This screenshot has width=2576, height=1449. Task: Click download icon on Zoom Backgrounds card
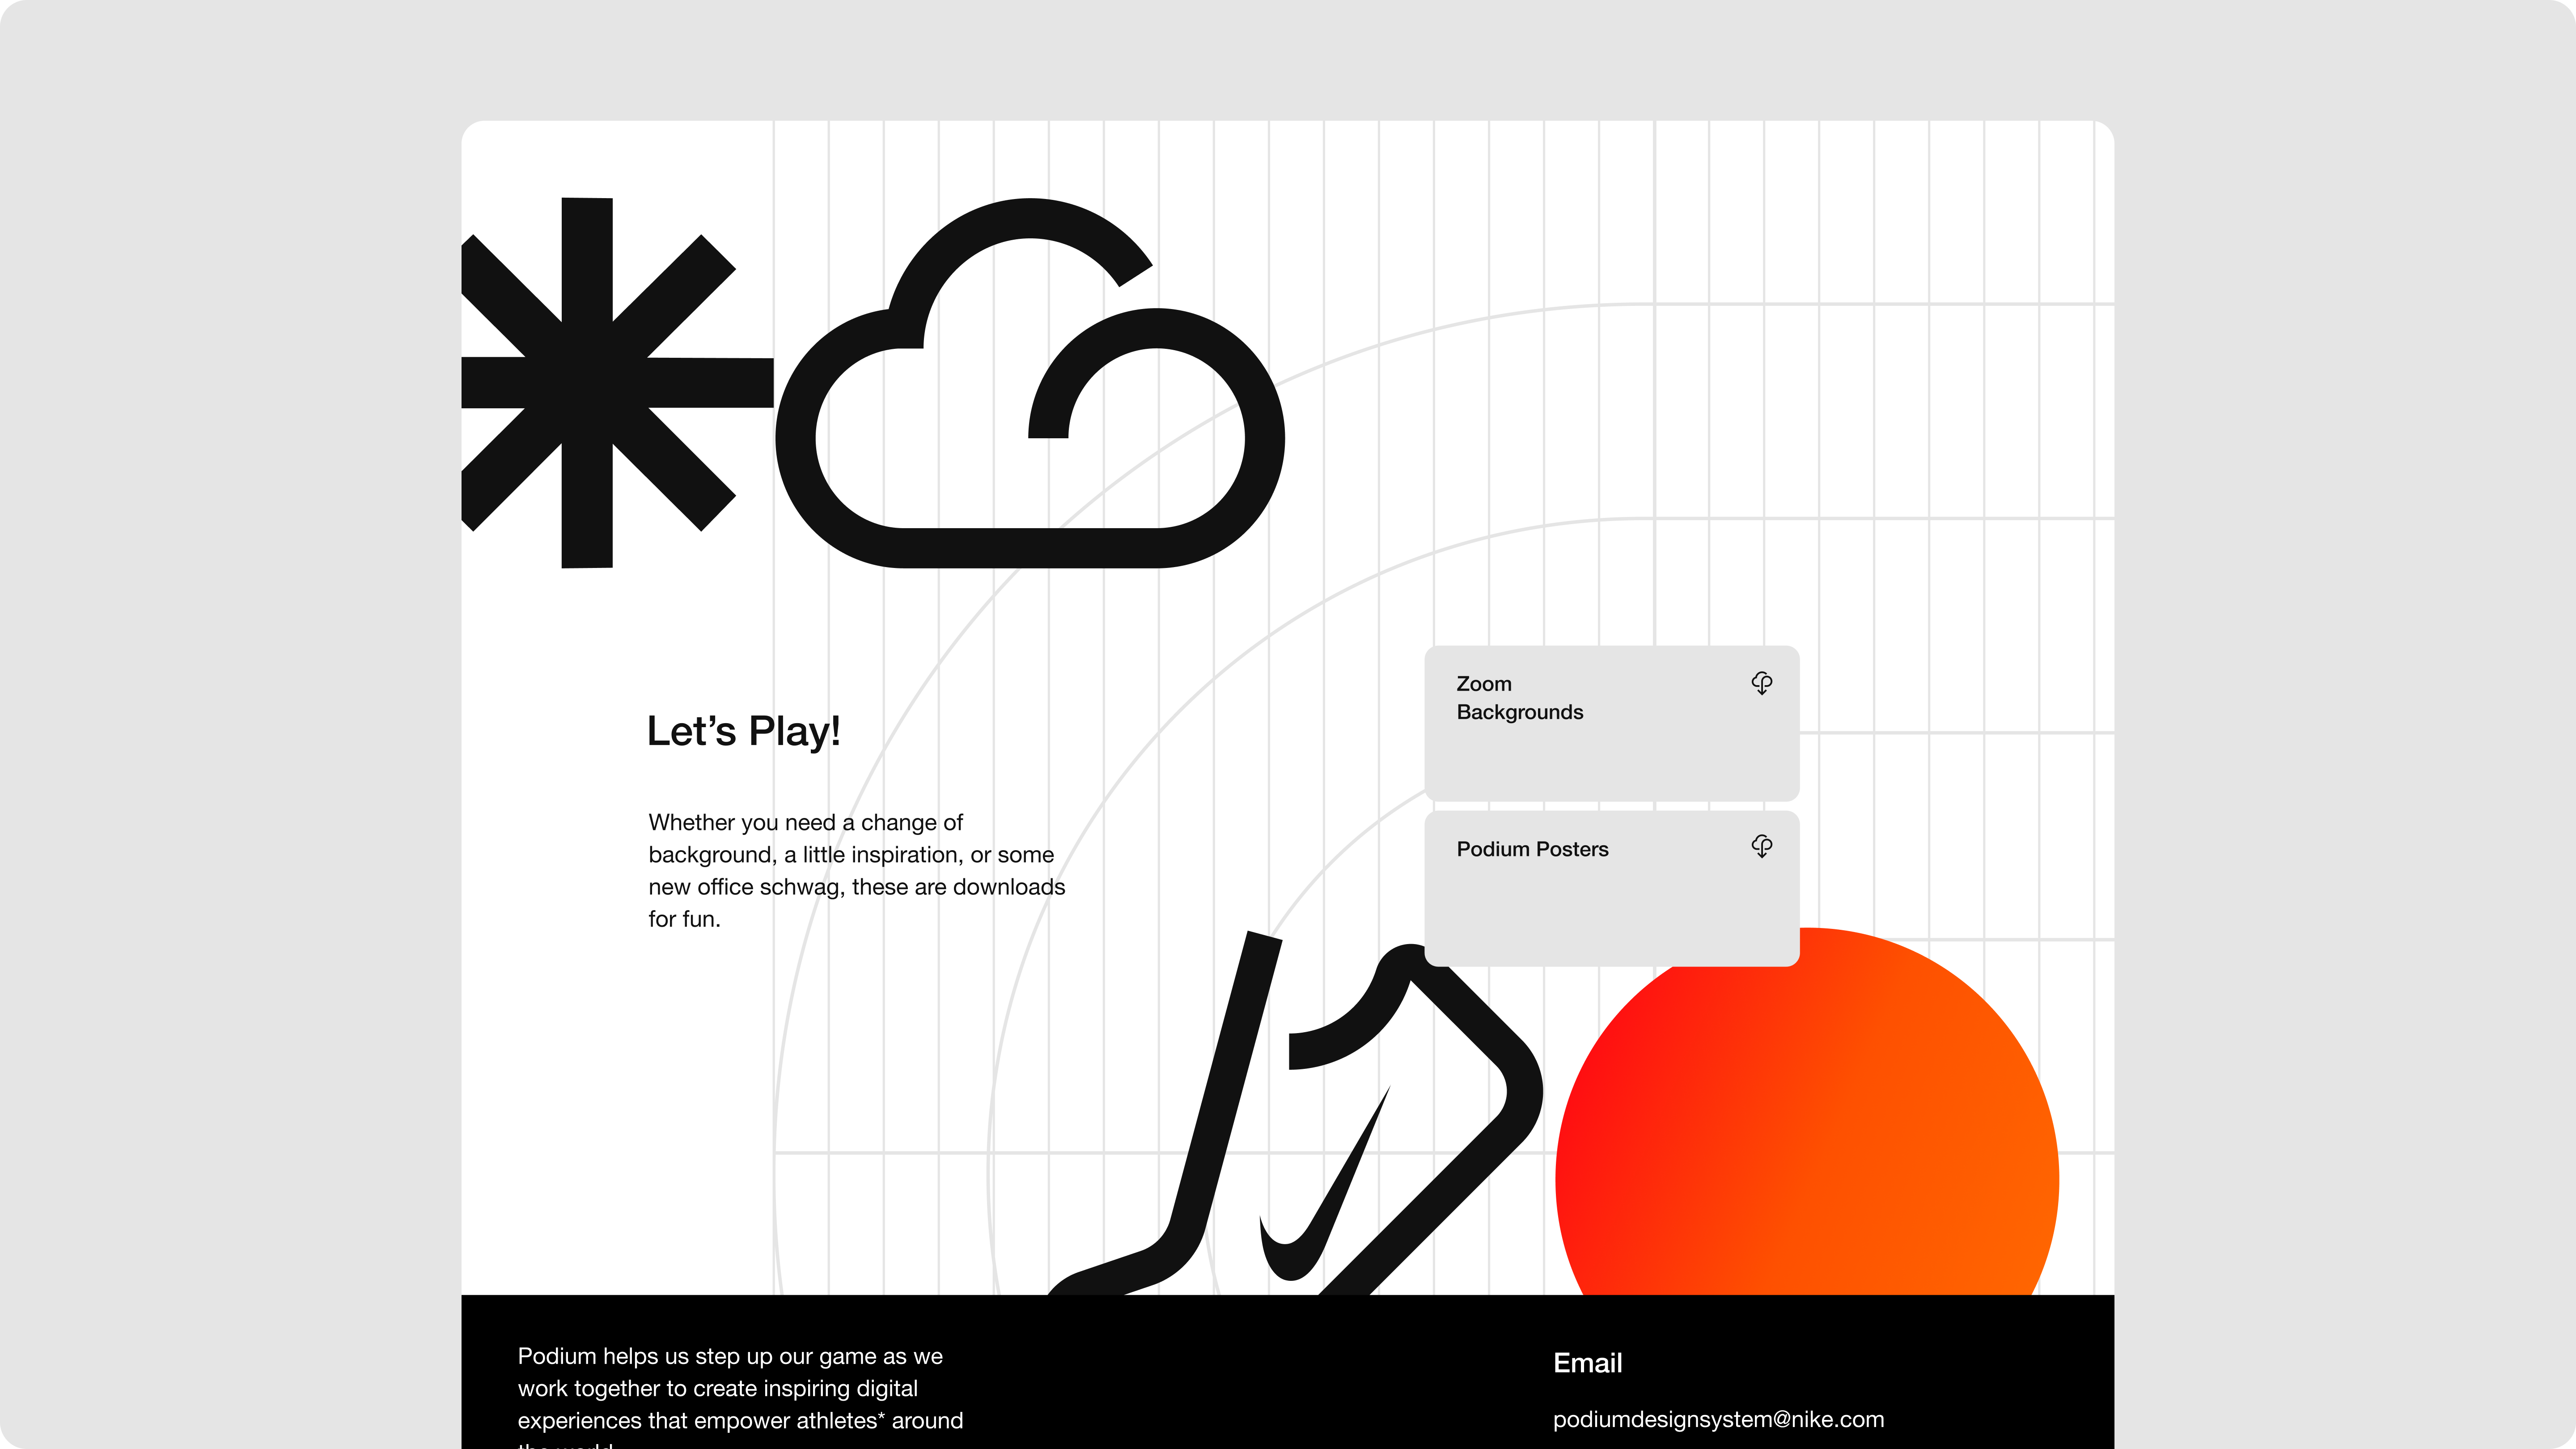click(1762, 683)
